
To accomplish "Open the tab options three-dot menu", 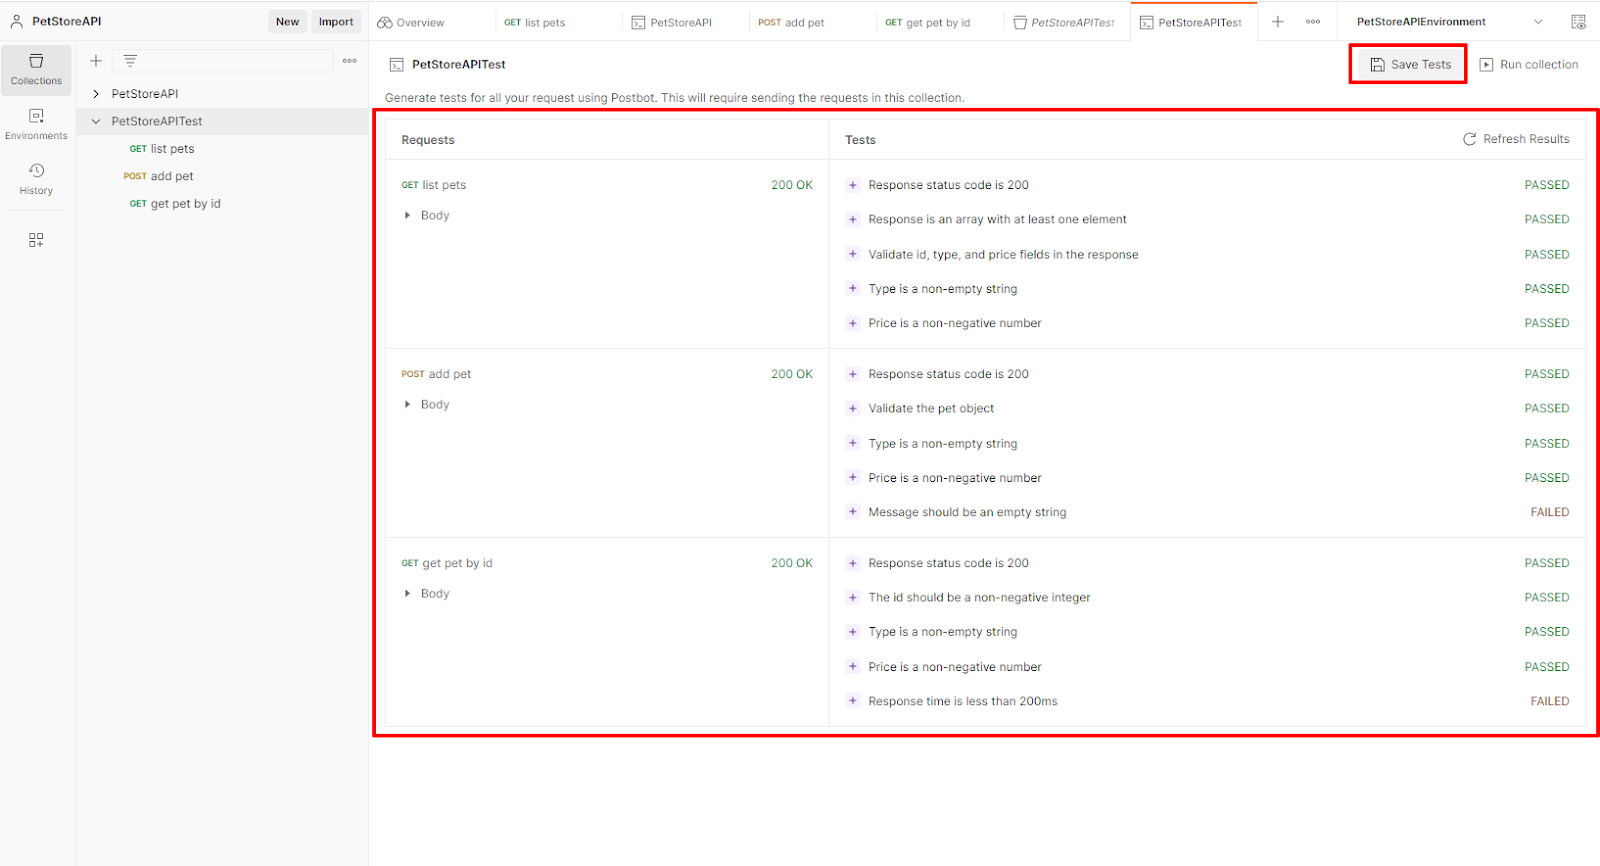I will [1313, 21].
